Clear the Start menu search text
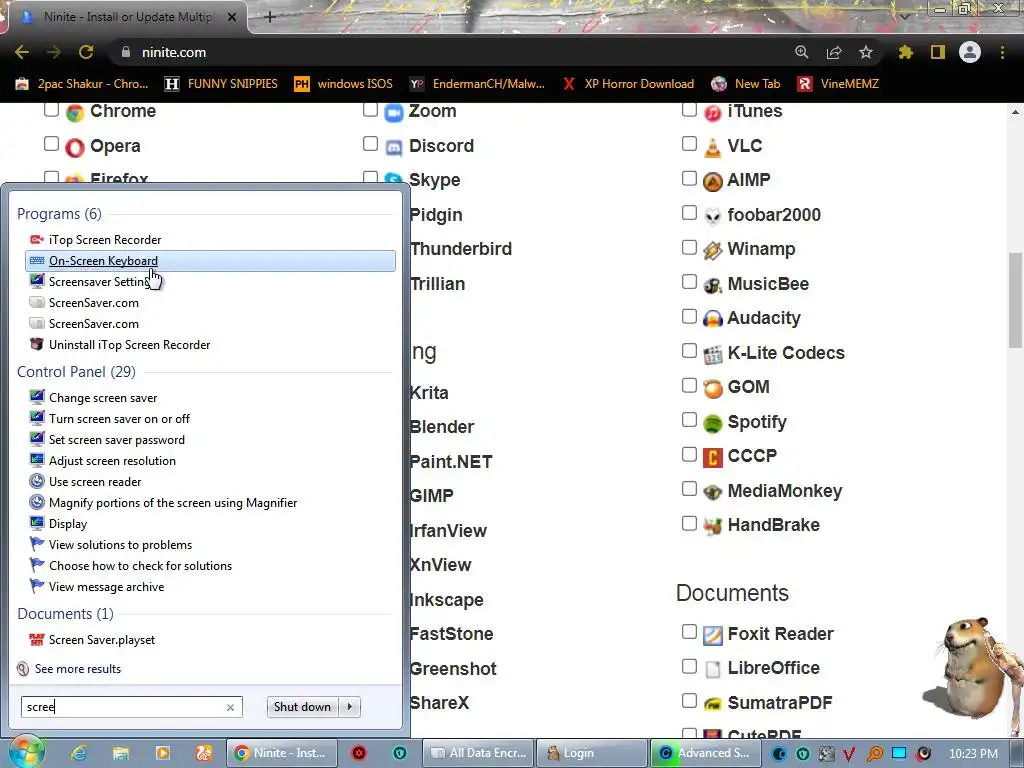The height and width of the screenshot is (768, 1024). tap(230, 707)
